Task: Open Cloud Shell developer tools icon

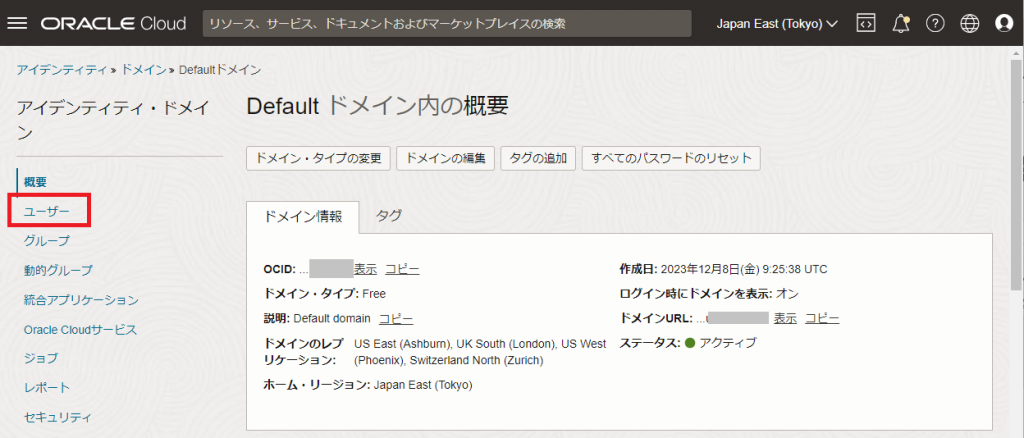Action: point(865,23)
